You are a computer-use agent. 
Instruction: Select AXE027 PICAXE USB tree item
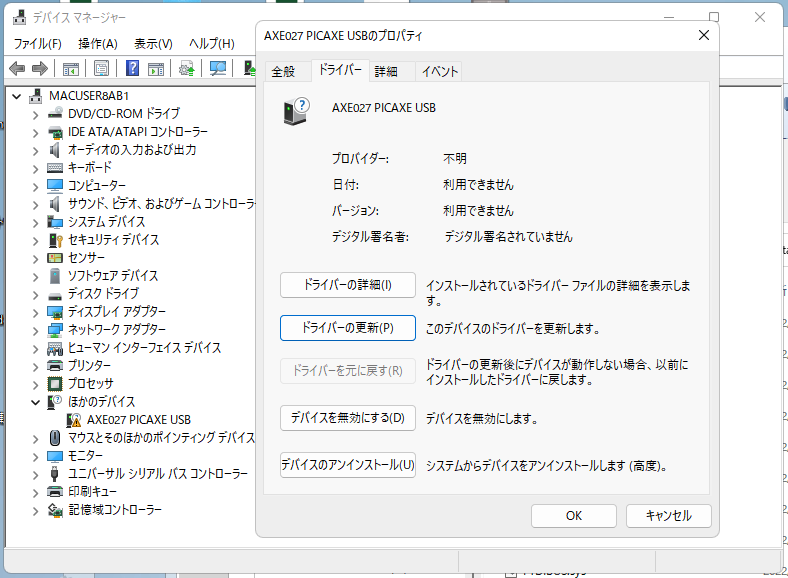coord(139,420)
